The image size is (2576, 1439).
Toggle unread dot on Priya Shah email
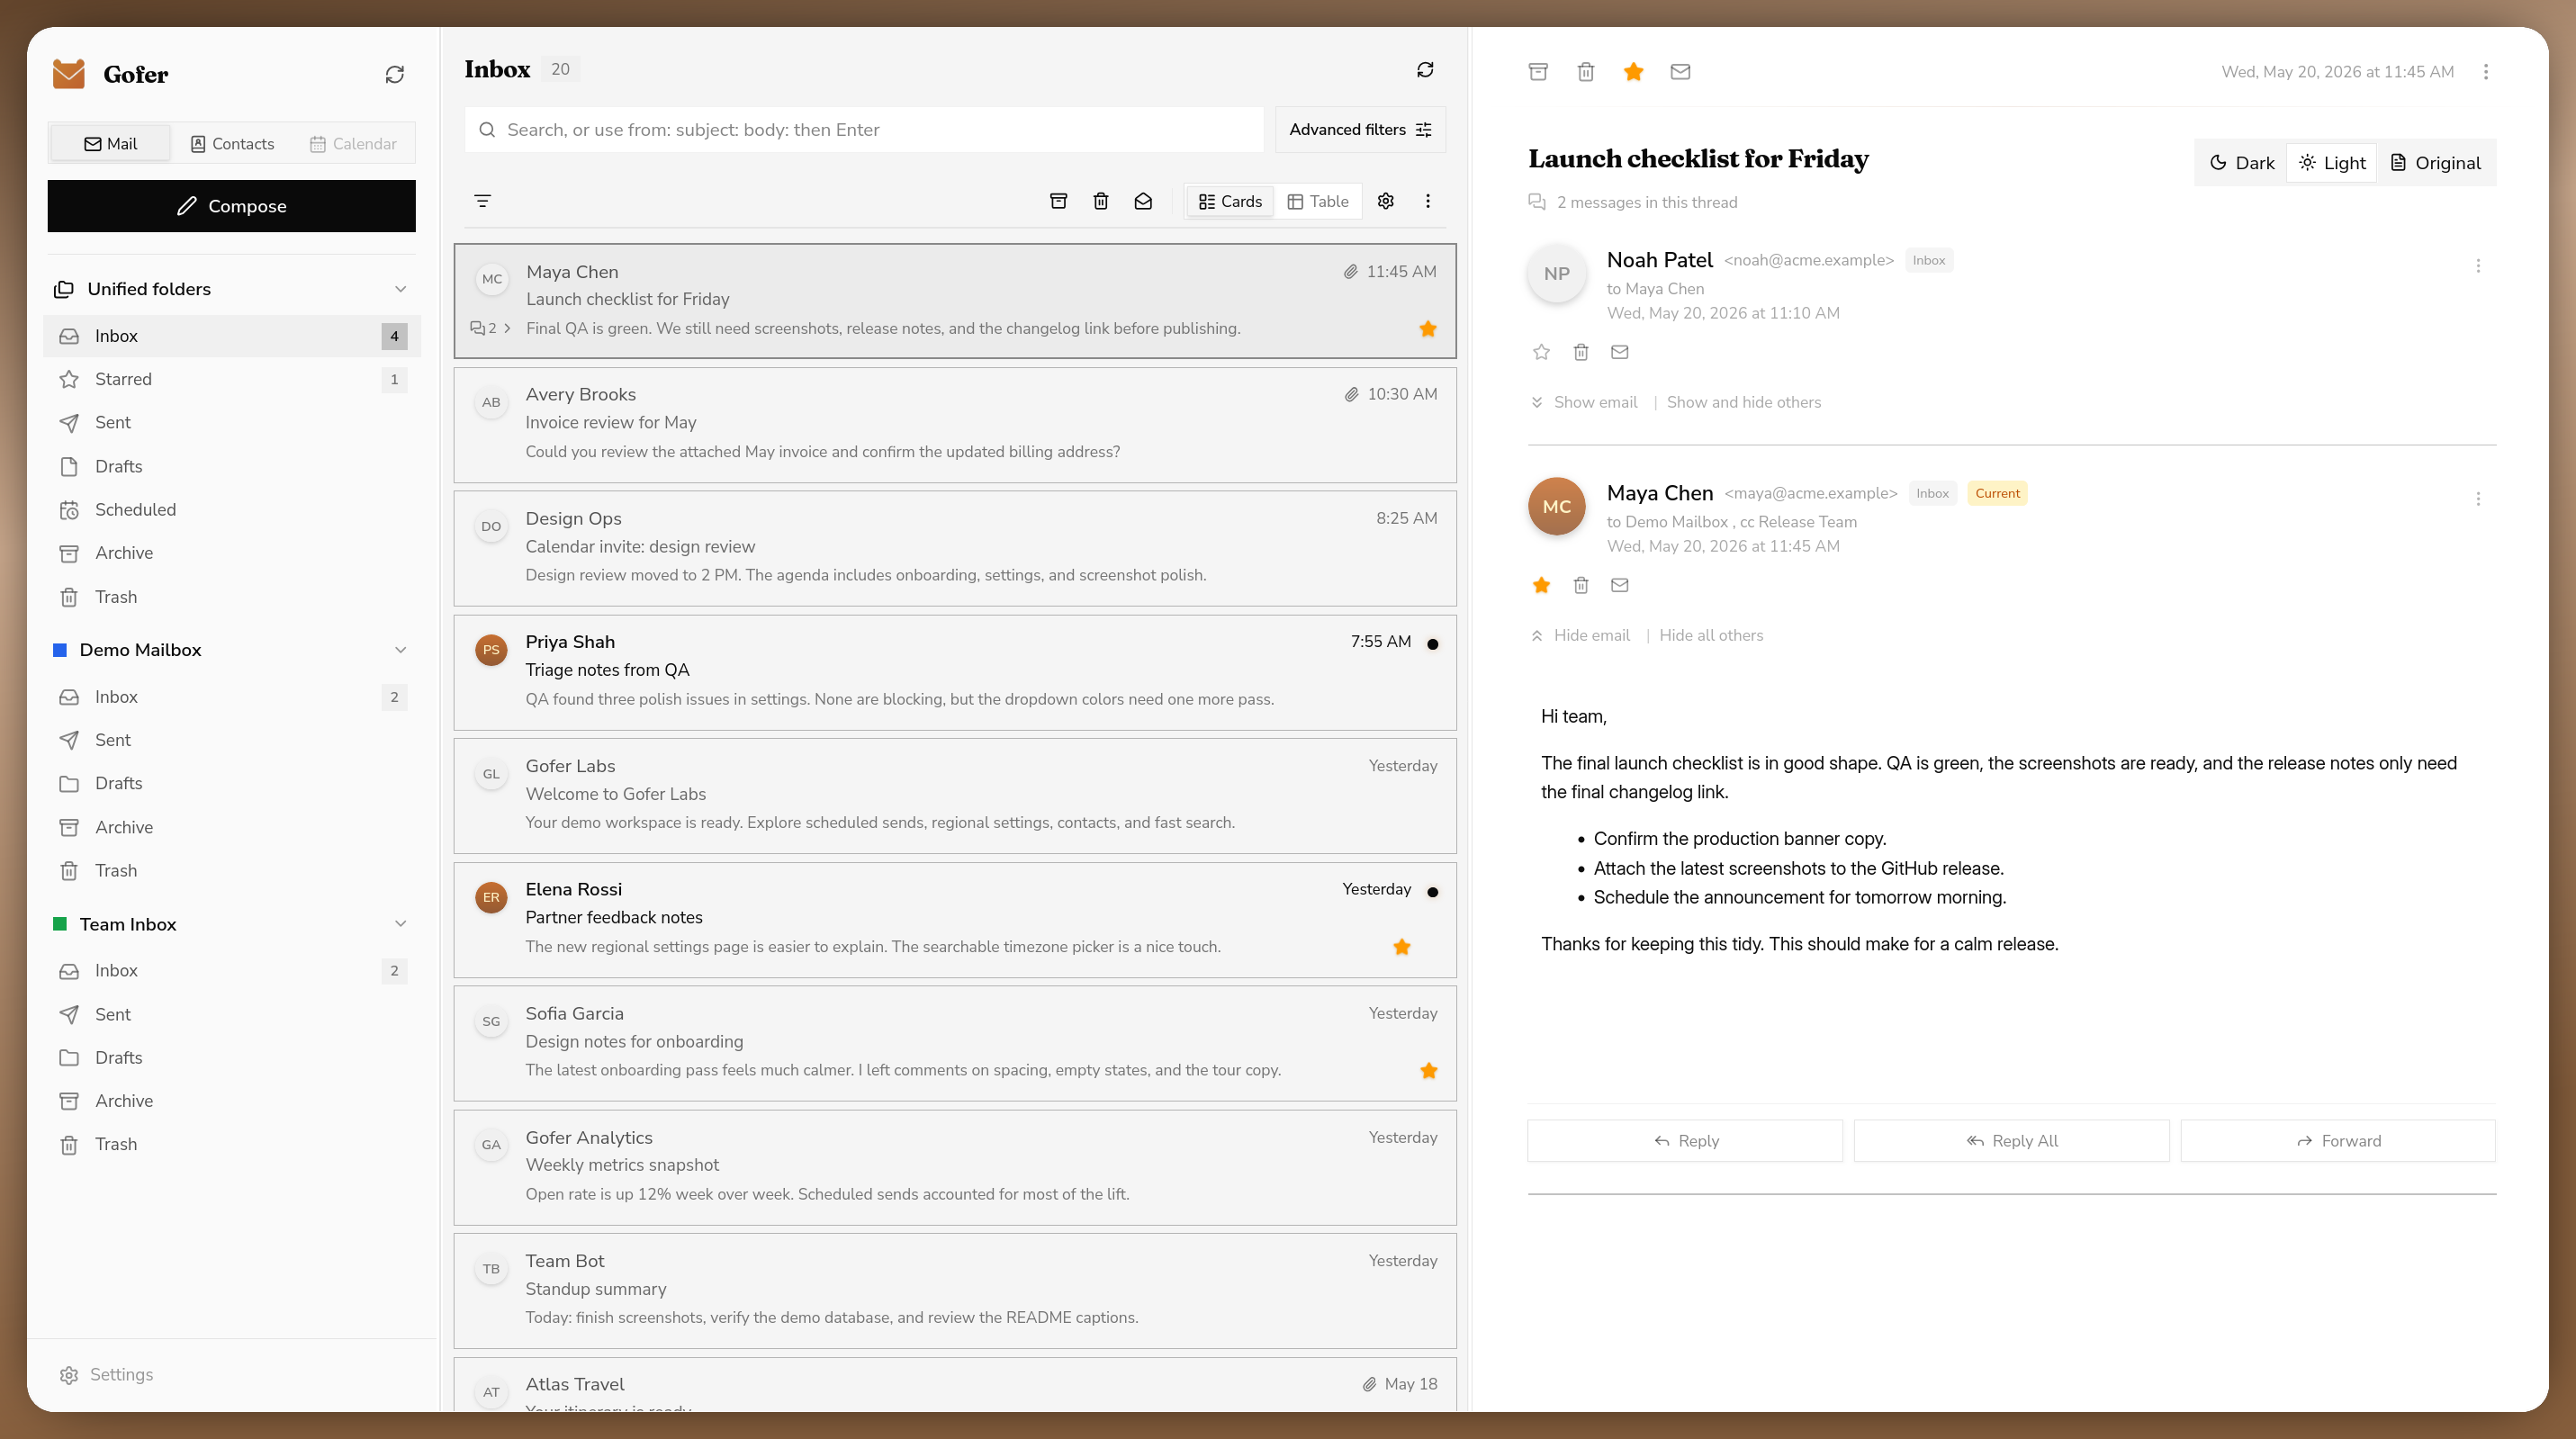(x=1433, y=644)
